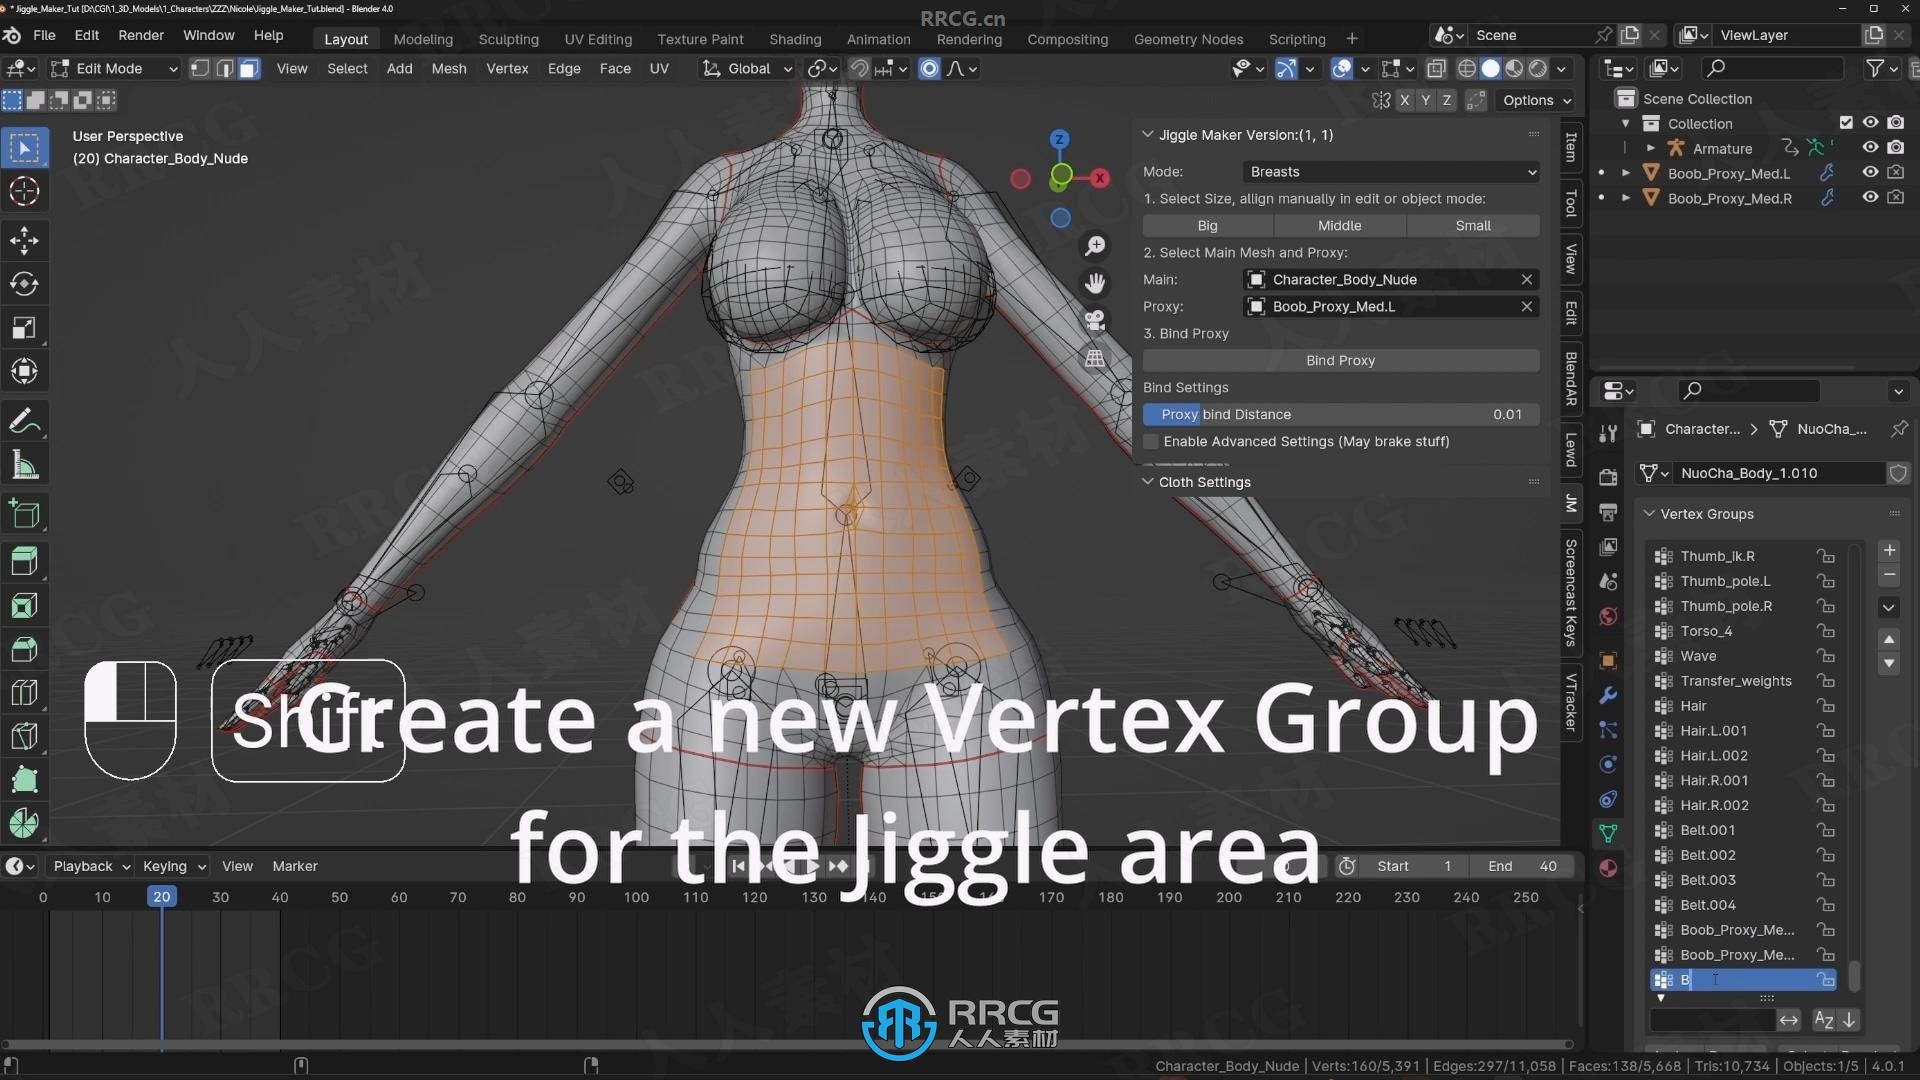
Task: Drag the timeline playhead at frame 20
Action: (161, 897)
